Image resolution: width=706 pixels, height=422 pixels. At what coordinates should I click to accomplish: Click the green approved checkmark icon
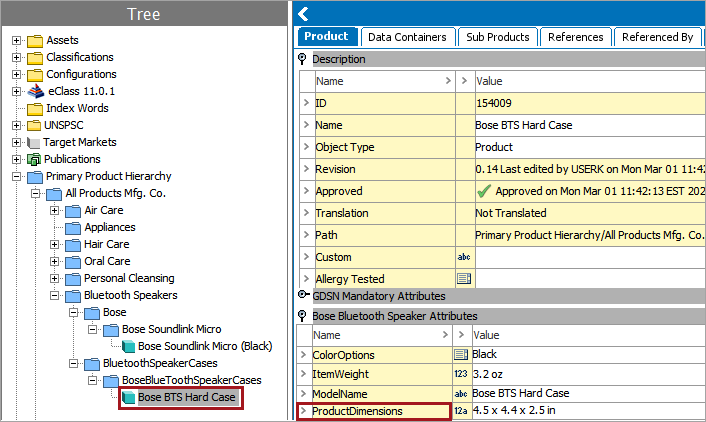click(x=484, y=191)
